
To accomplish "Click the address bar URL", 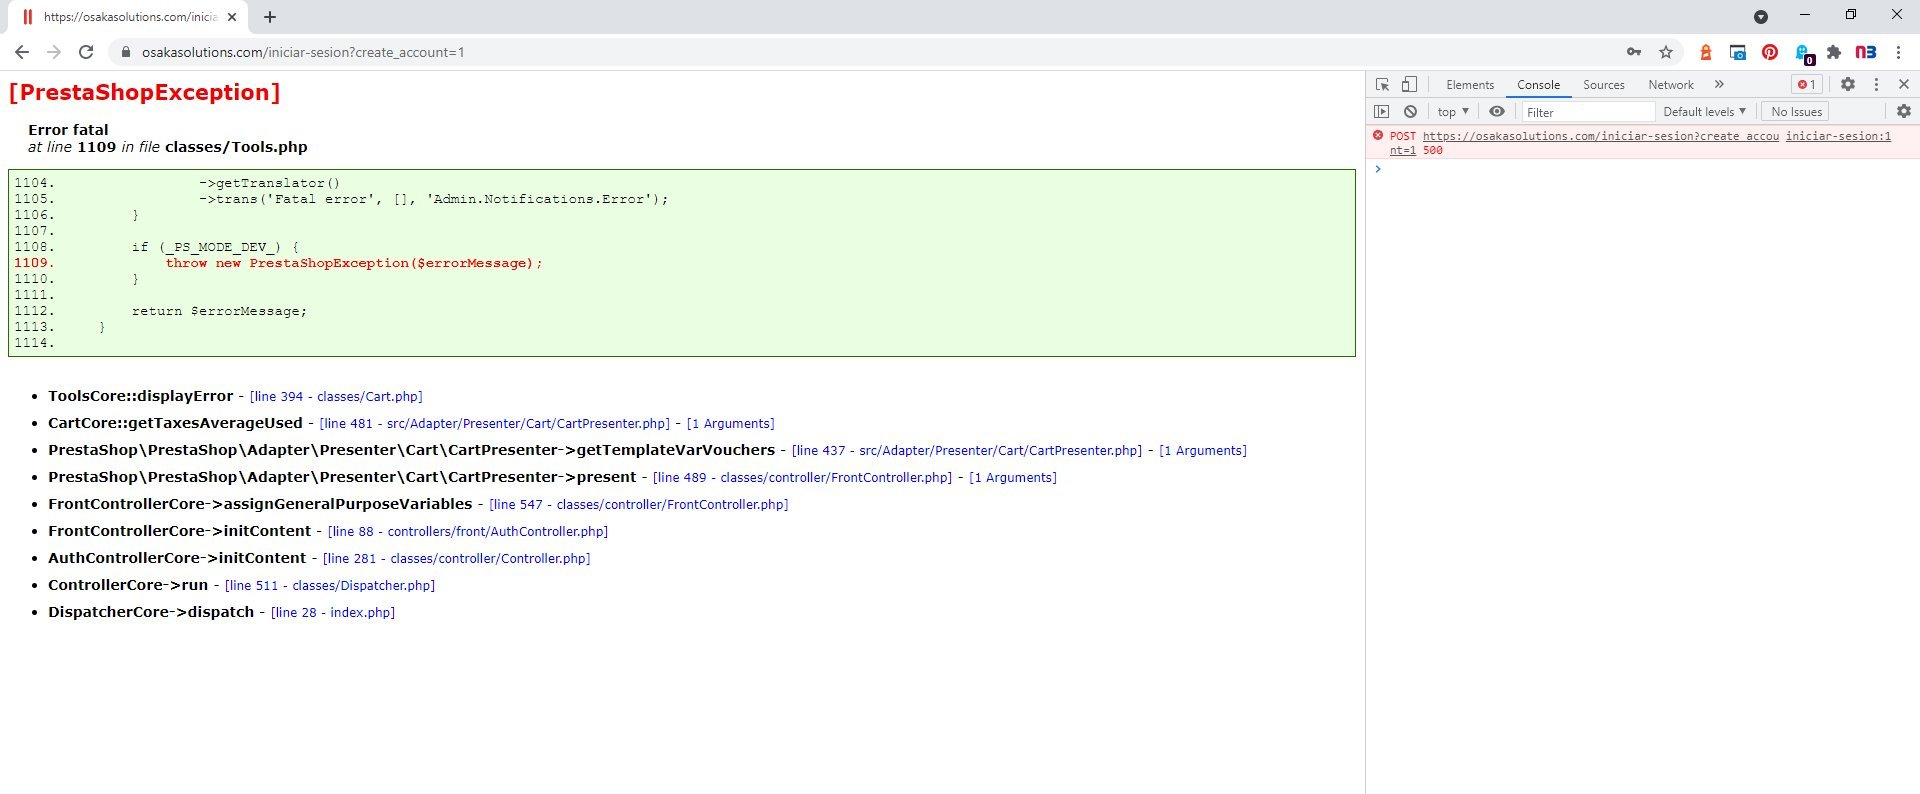I will [x=303, y=52].
